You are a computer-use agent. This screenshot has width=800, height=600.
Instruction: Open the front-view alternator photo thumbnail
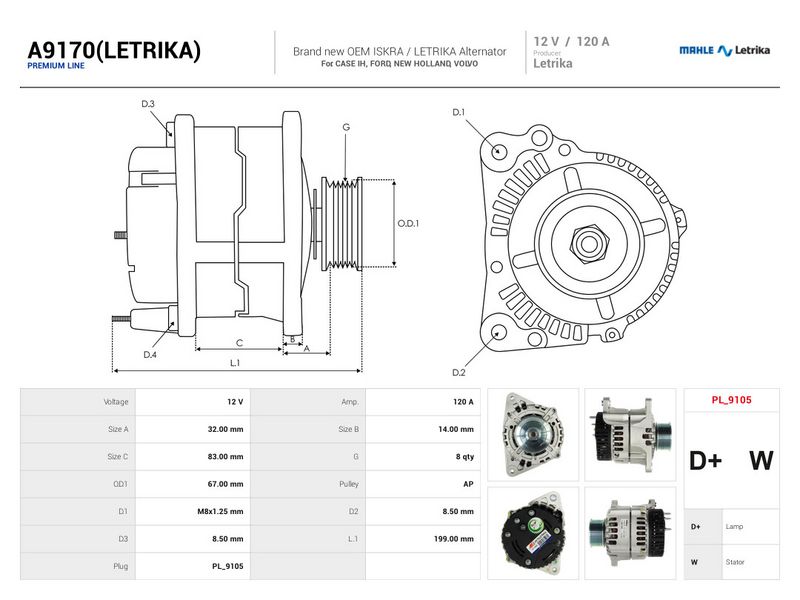point(533,435)
